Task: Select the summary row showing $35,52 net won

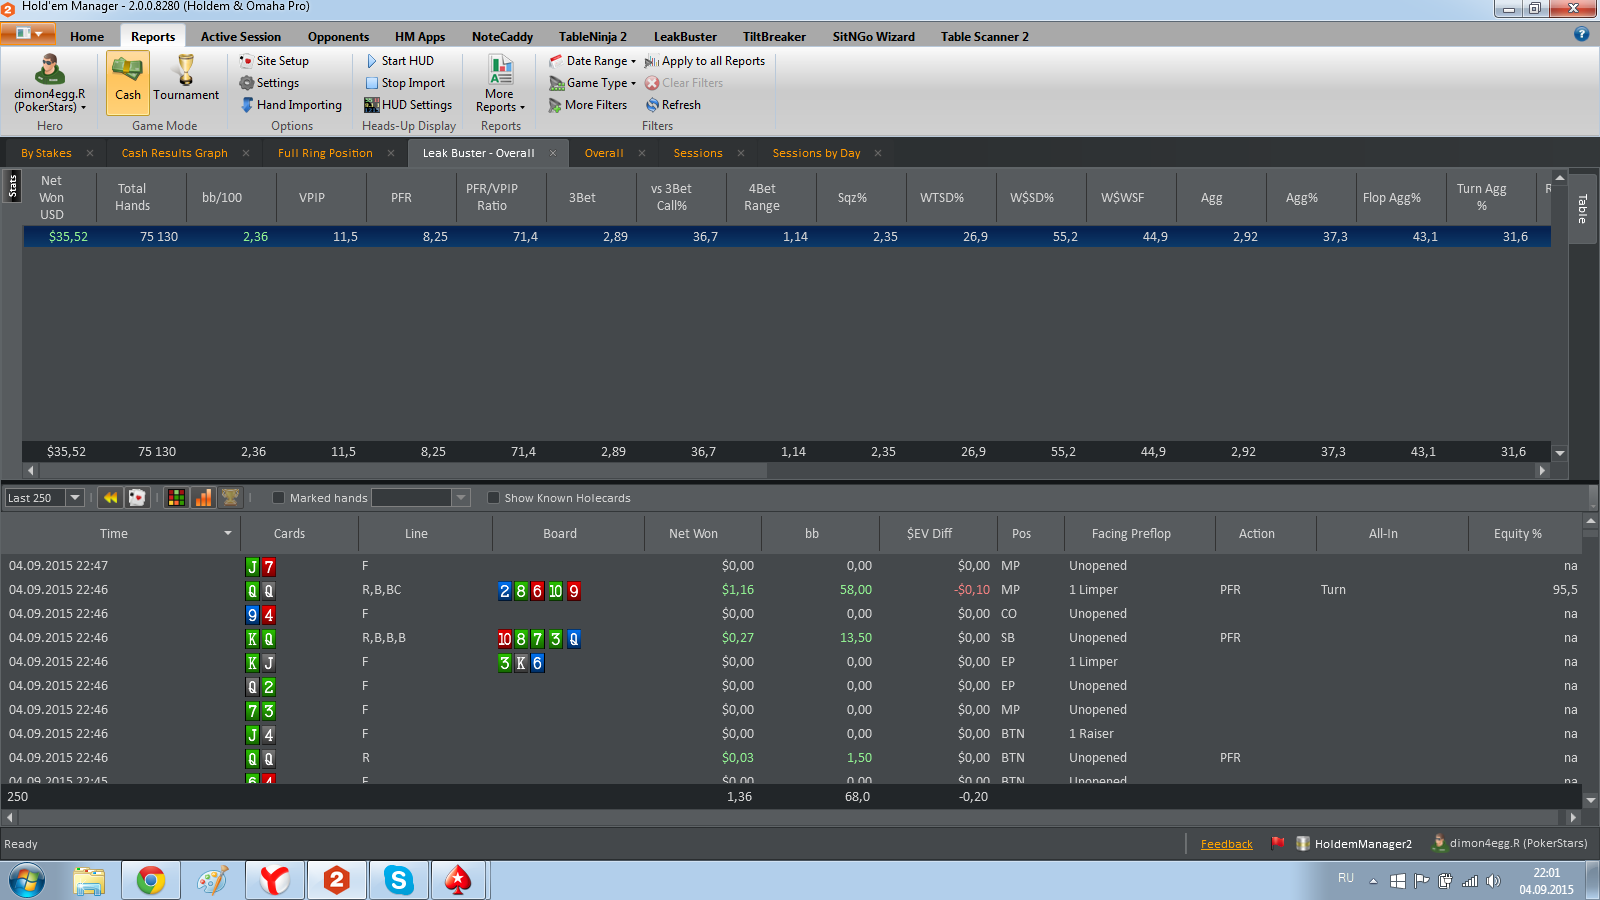Action: click(x=787, y=237)
